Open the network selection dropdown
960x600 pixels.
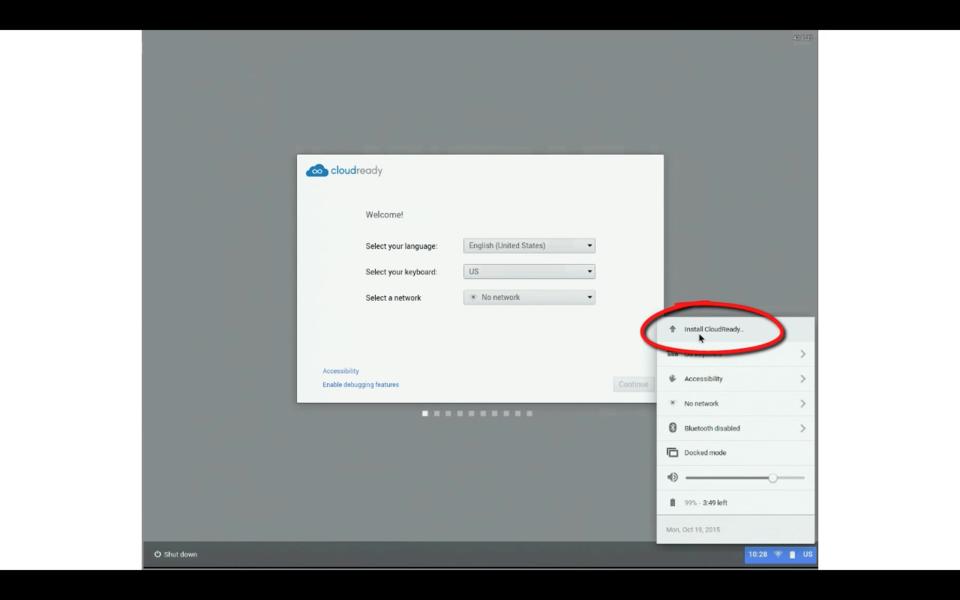[x=529, y=297]
